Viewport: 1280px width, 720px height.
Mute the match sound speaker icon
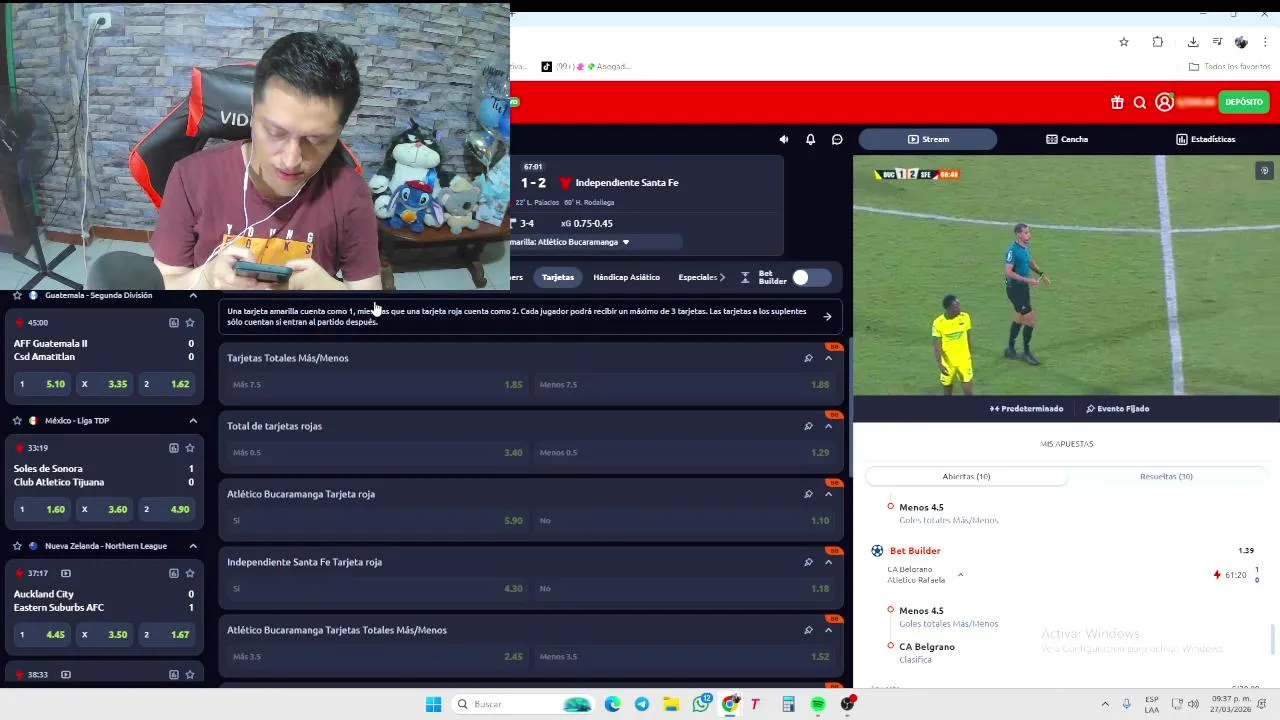point(783,139)
